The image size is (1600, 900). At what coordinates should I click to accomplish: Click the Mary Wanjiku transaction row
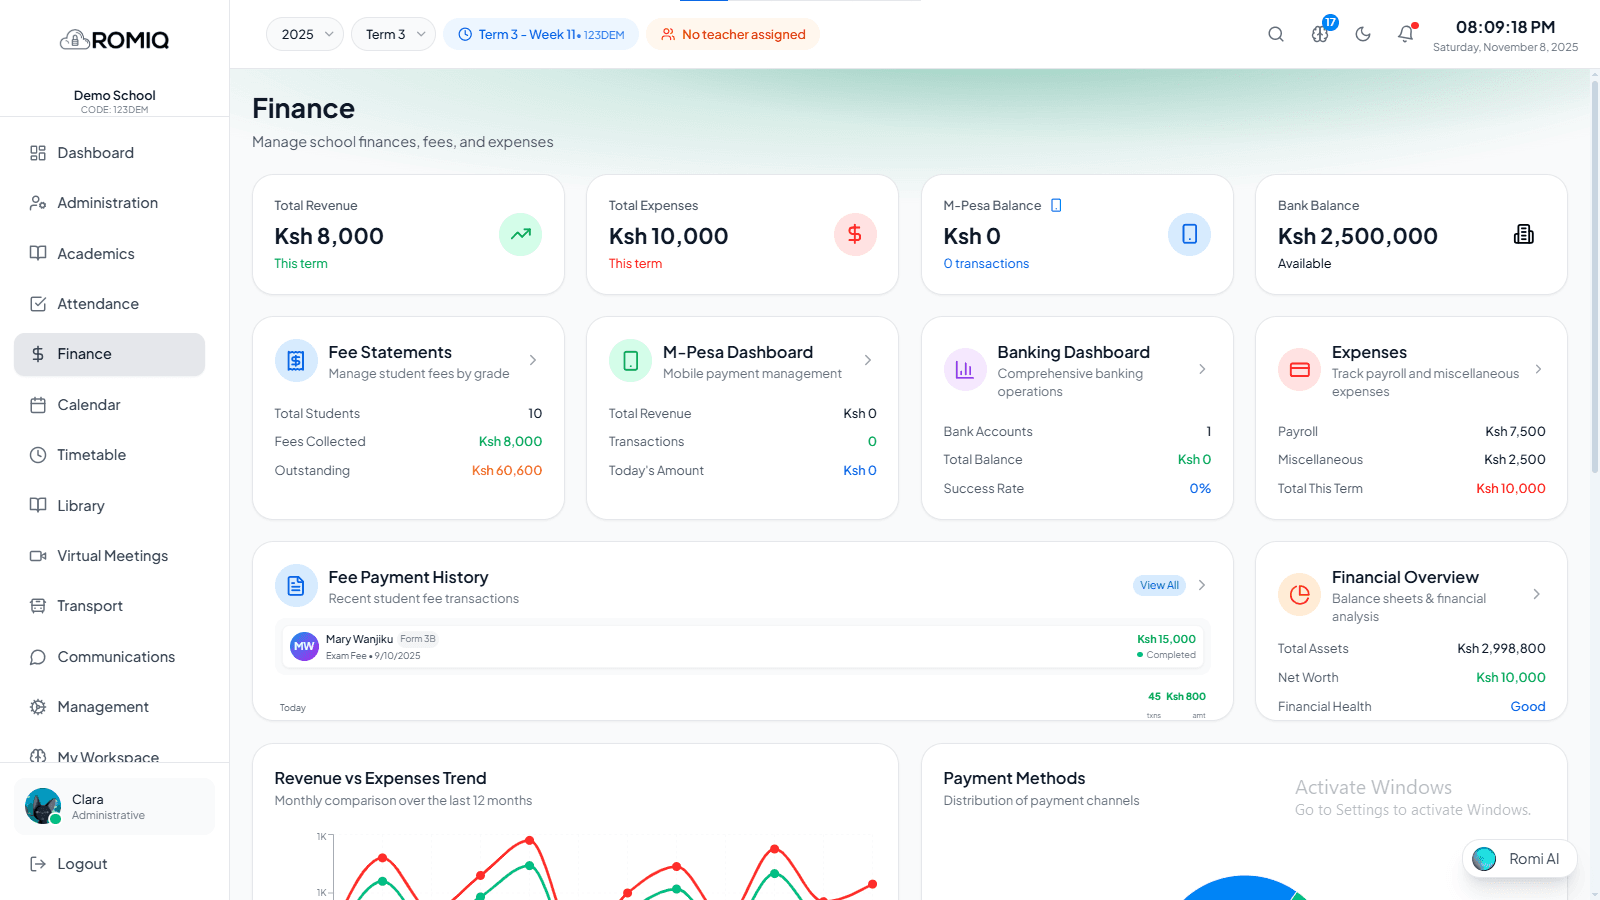(742, 647)
